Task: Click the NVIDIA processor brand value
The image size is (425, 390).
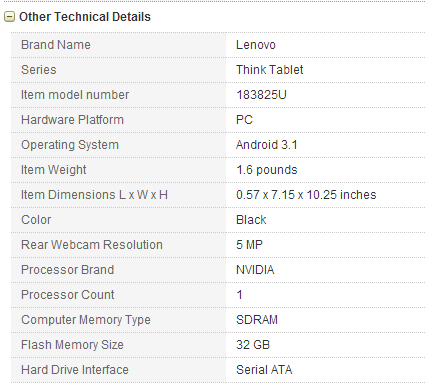Action: (x=255, y=270)
